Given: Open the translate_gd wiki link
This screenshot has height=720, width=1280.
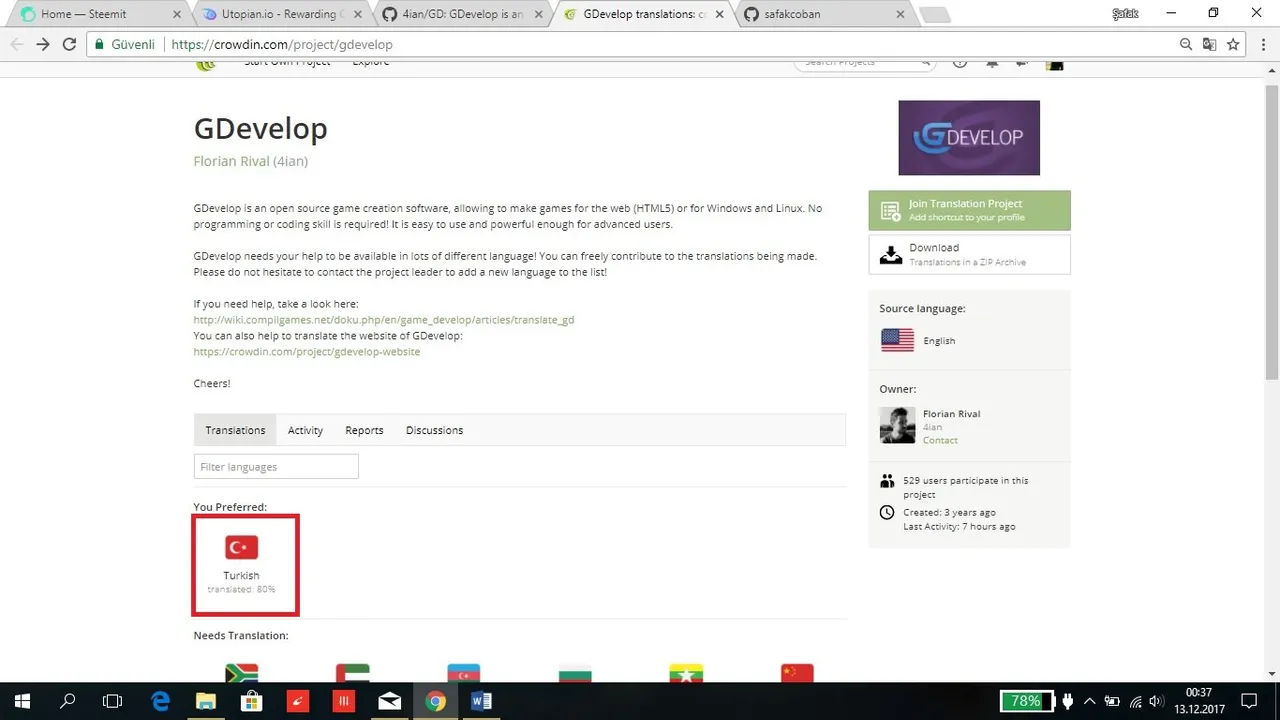Looking at the screenshot, I should 384,320.
